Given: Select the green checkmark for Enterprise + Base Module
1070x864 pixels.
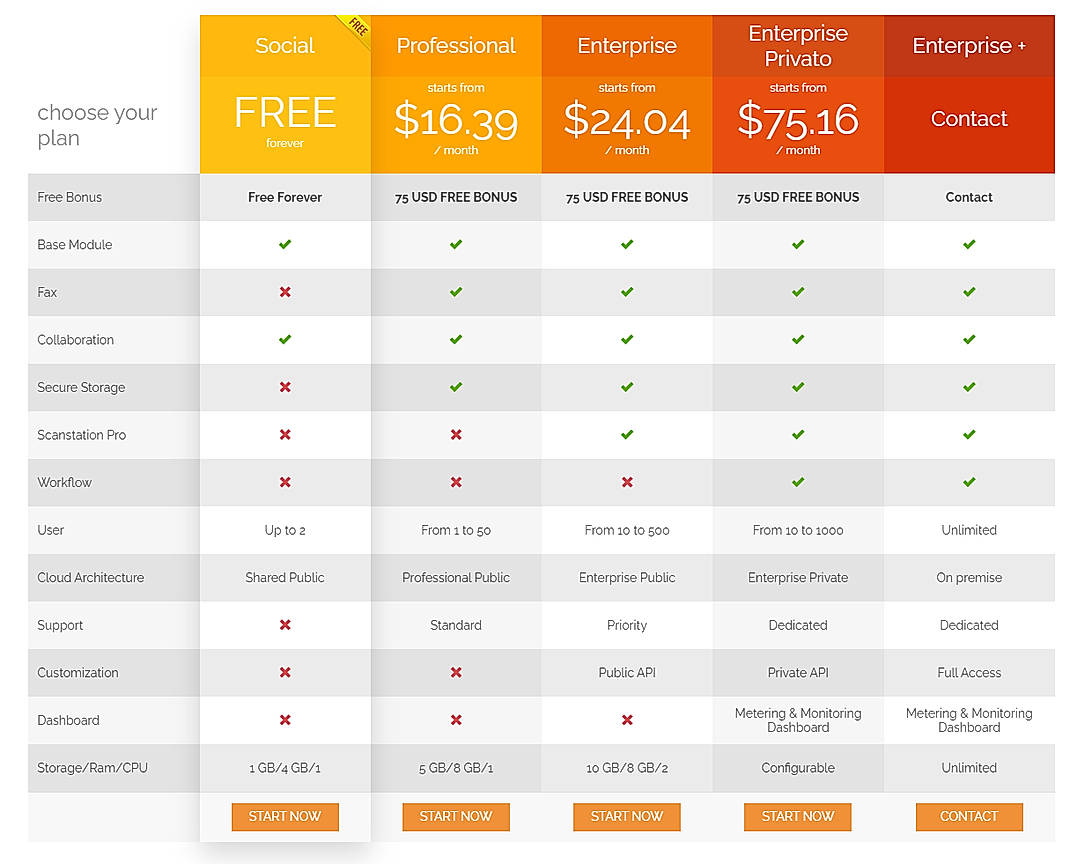Looking at the screenshot, I should click(x=969, y=244).
